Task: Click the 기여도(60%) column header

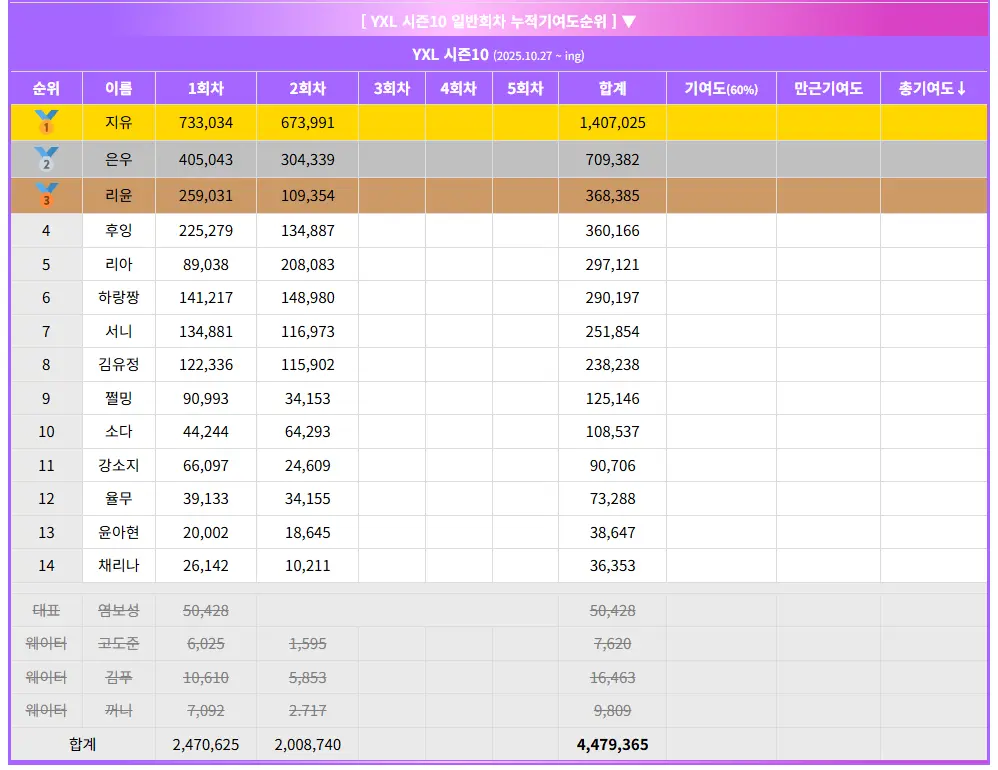Action: click(721, 88)
